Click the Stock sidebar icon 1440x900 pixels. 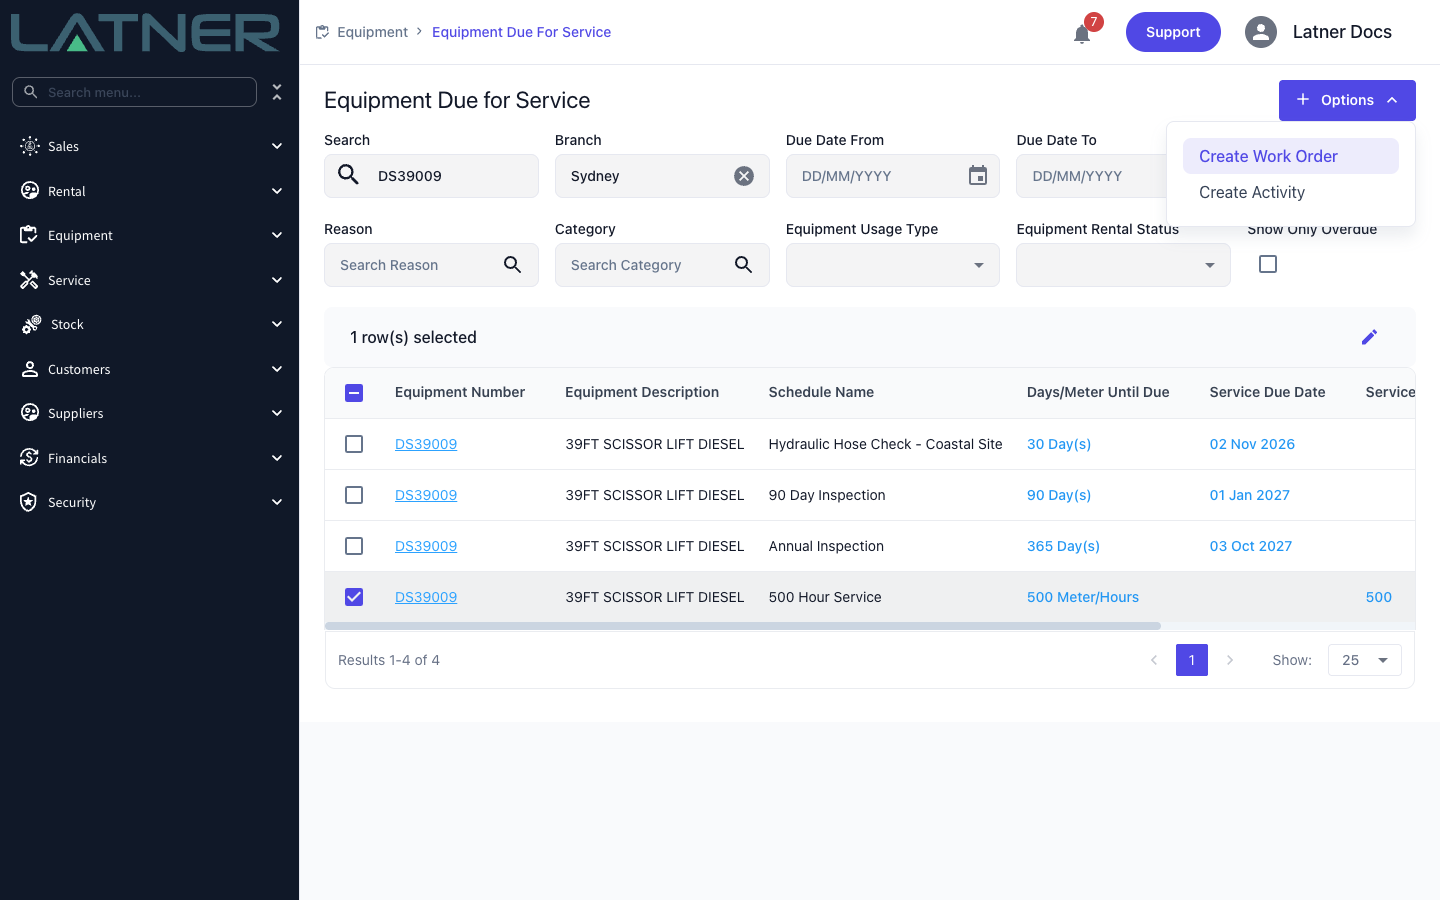pyautogui.click(x=31, y=324)
